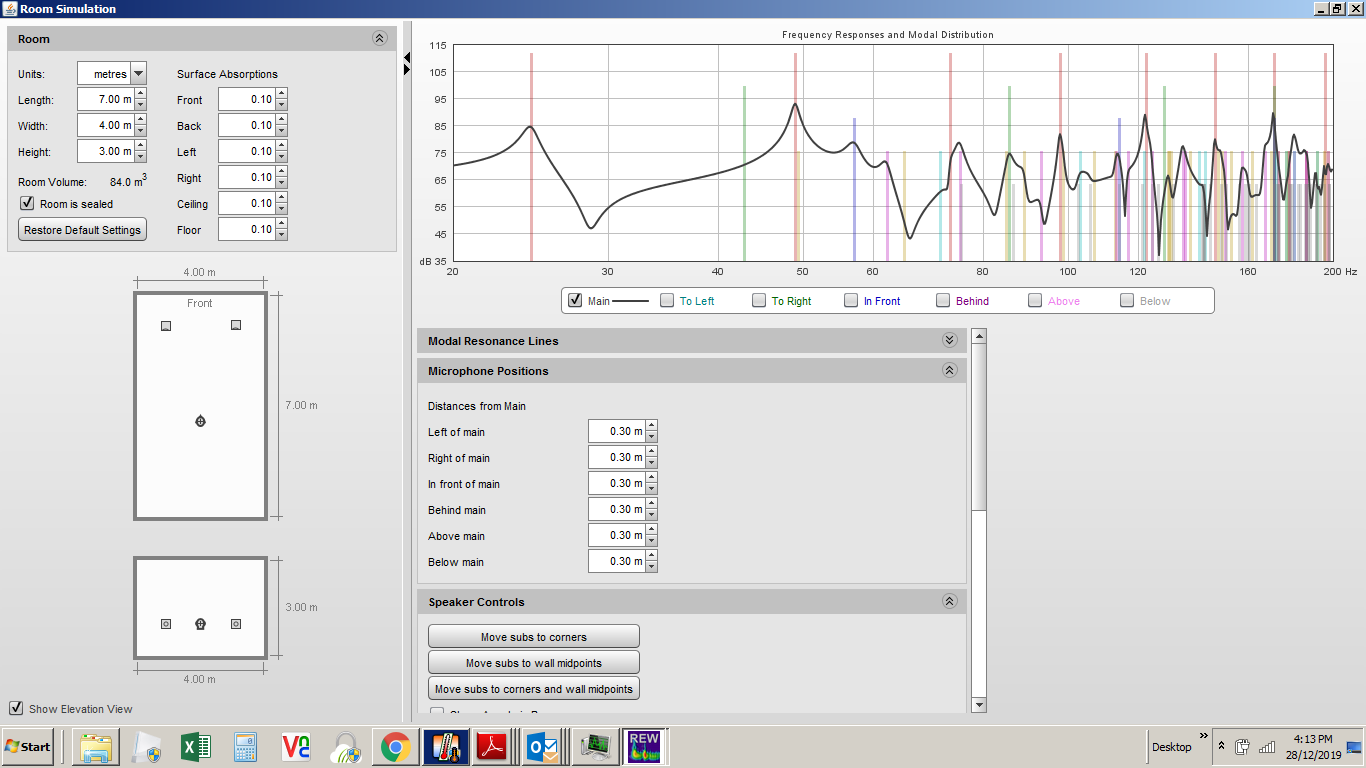The image size is (1366, 768).
Task: Click Restore Default Settings button
Action: pos(82,229)
